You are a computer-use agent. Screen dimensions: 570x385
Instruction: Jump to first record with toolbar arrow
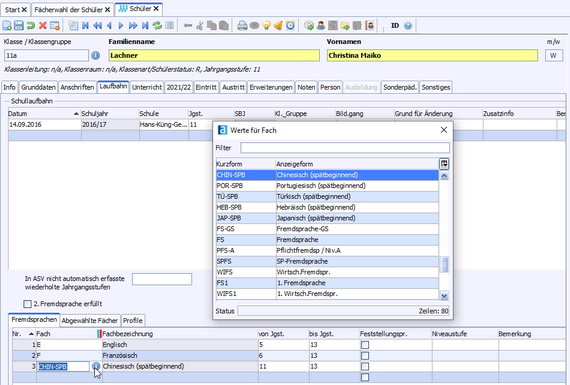click(x=85, y=25)
